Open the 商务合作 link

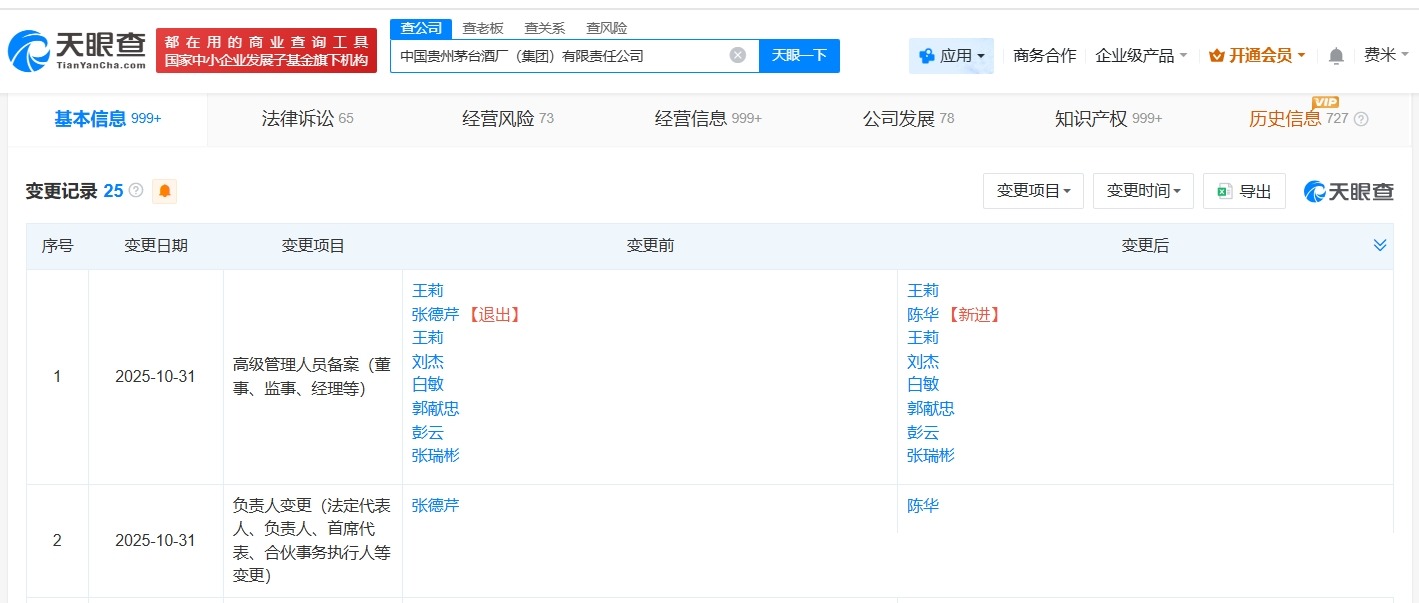[1042, 56]
